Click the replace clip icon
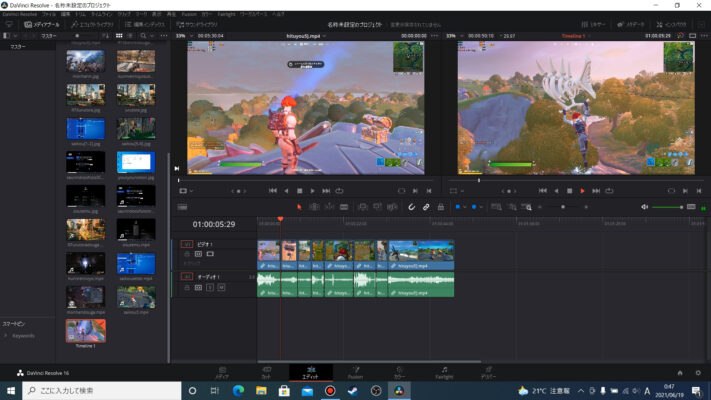The width and height of the screenshot is (711, 400). click(x=392, y=207)
